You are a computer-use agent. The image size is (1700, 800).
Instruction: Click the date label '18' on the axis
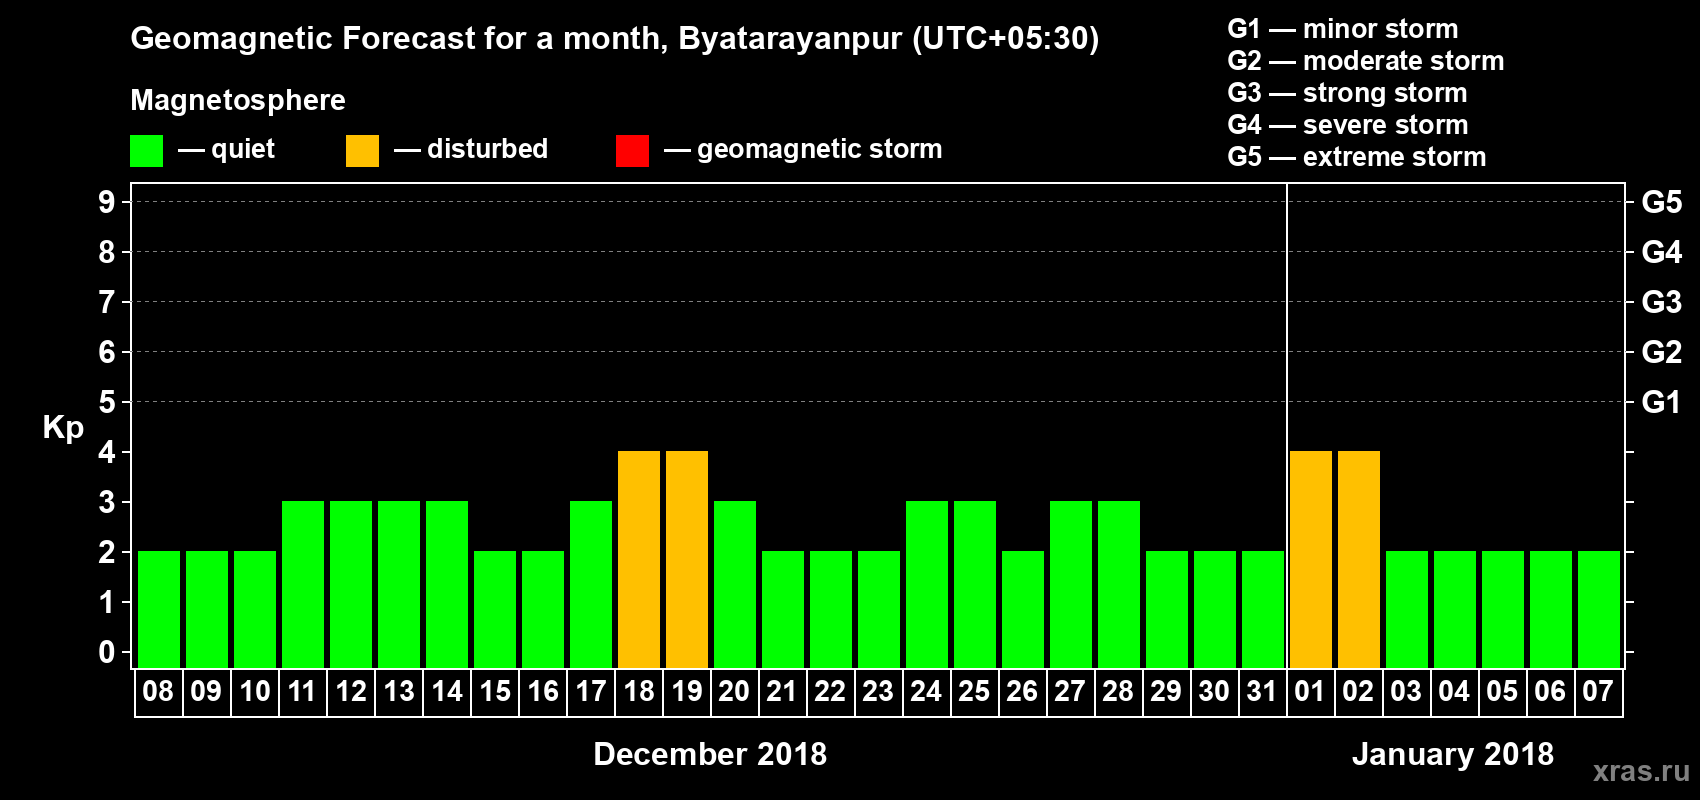click(x=639, y=692)
